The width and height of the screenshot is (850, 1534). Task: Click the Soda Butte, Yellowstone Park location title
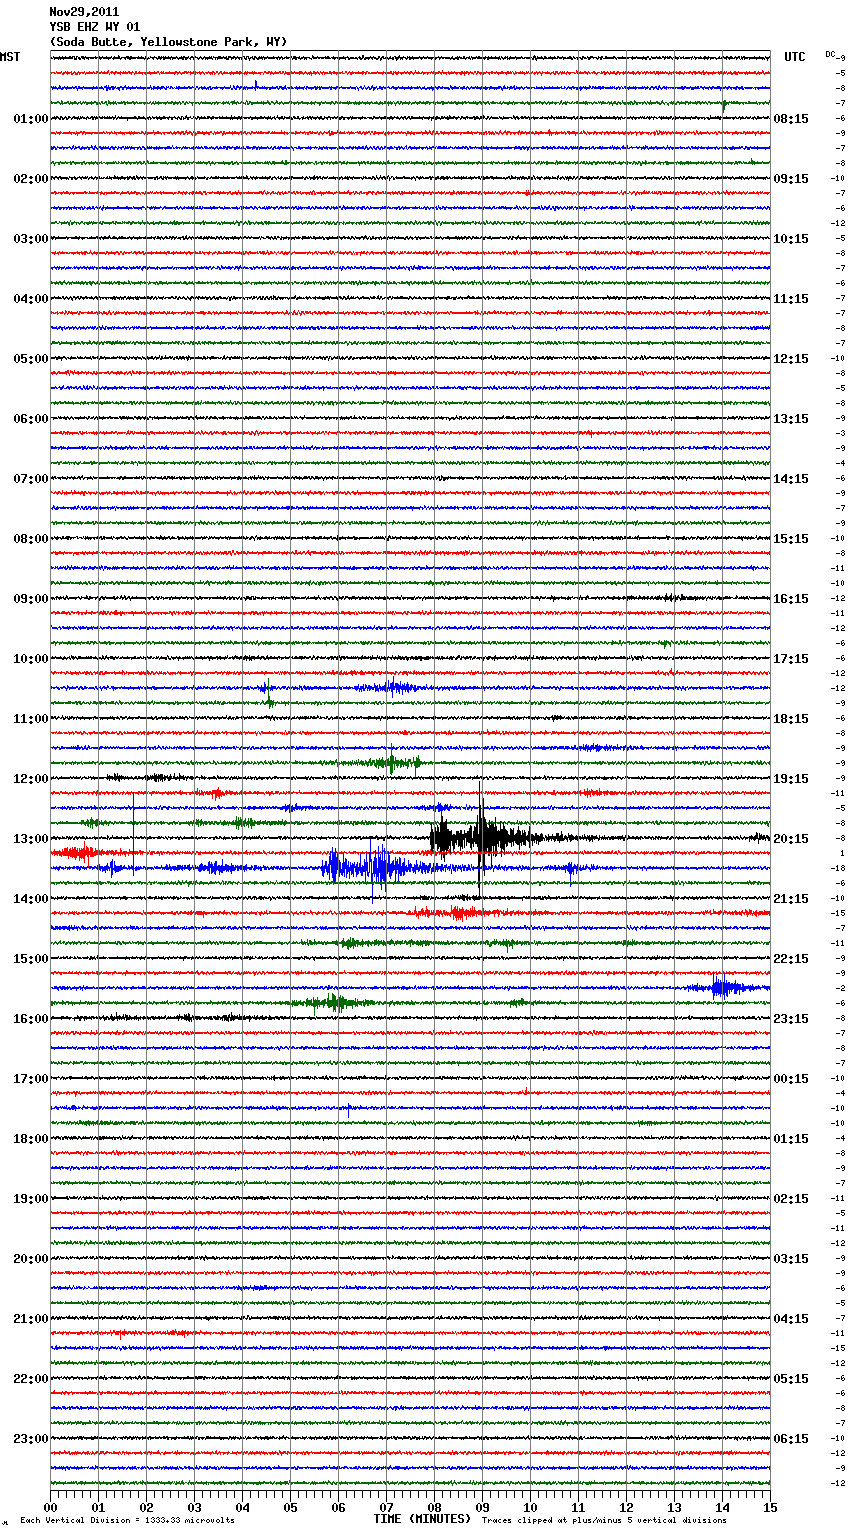(168, 42)
